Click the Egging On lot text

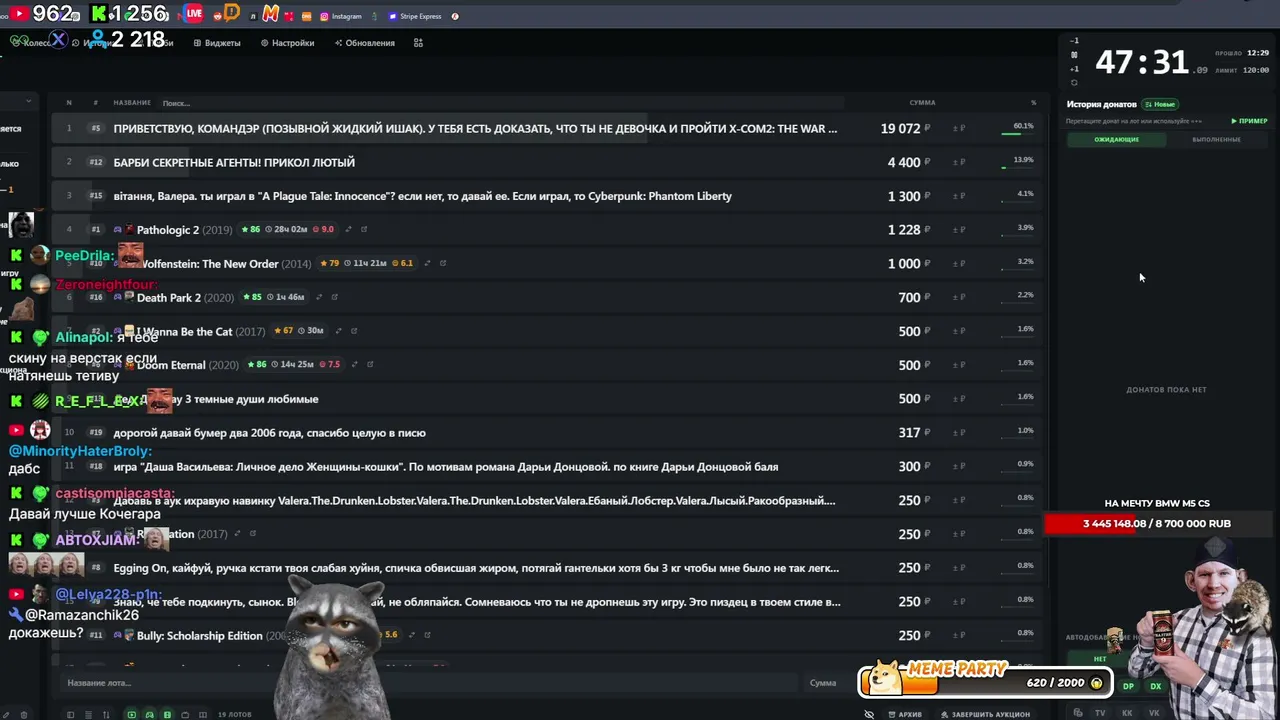(x=476, y=568)
